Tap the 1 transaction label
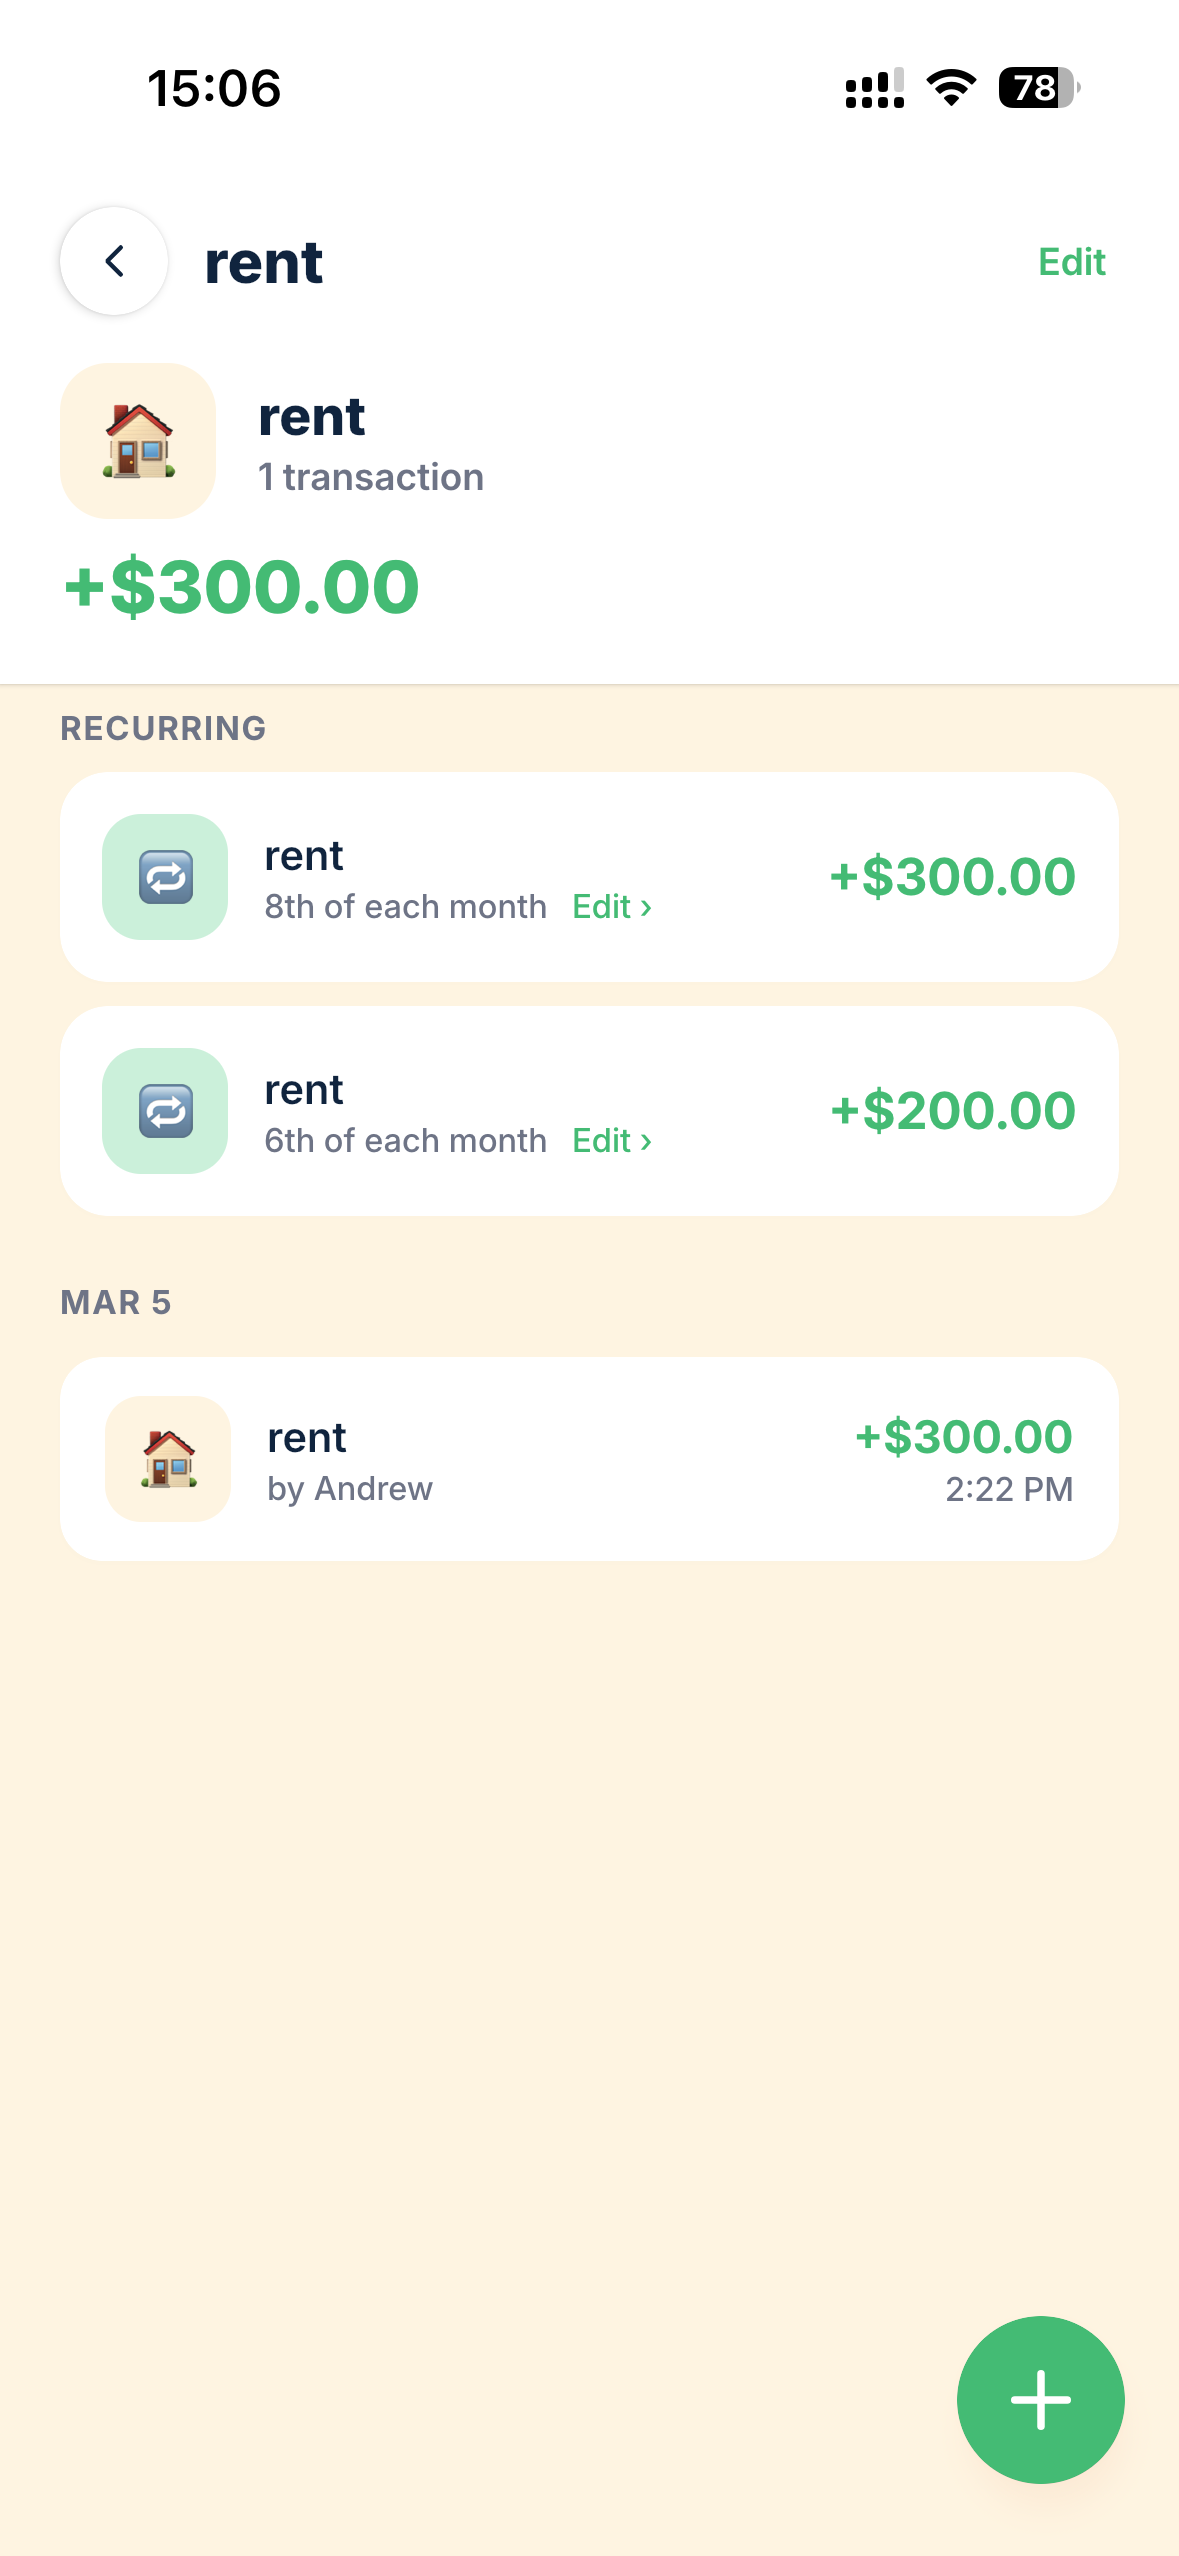1179x2556 pixels. [x=370, y=477]
